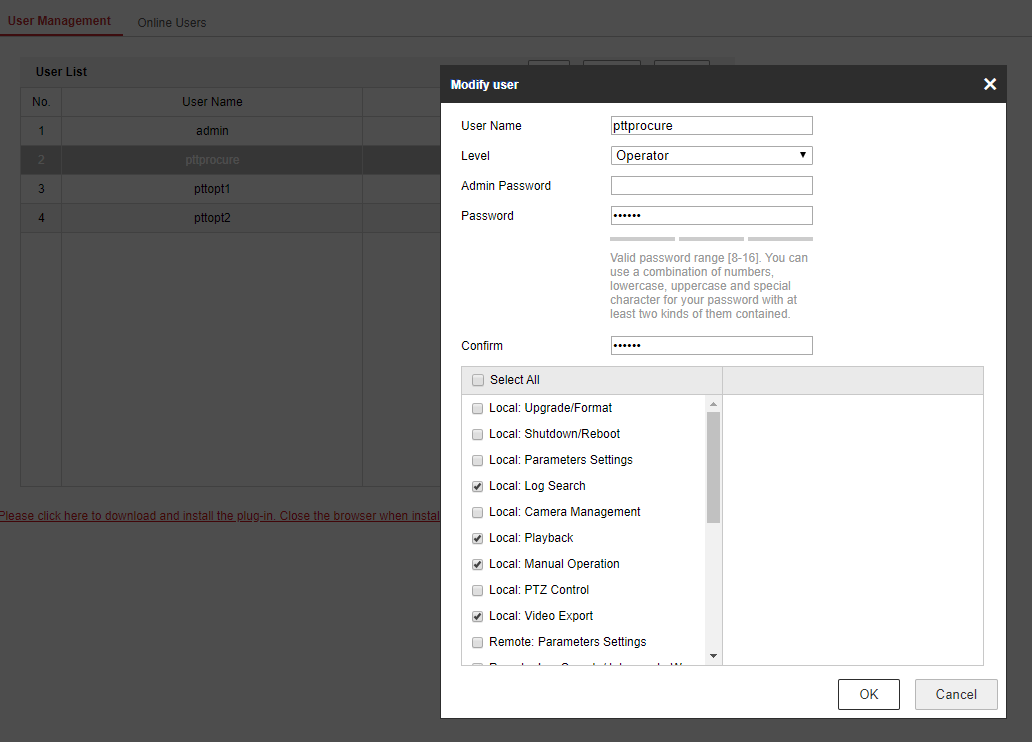Click into the Password field

[x=711, y=215]
